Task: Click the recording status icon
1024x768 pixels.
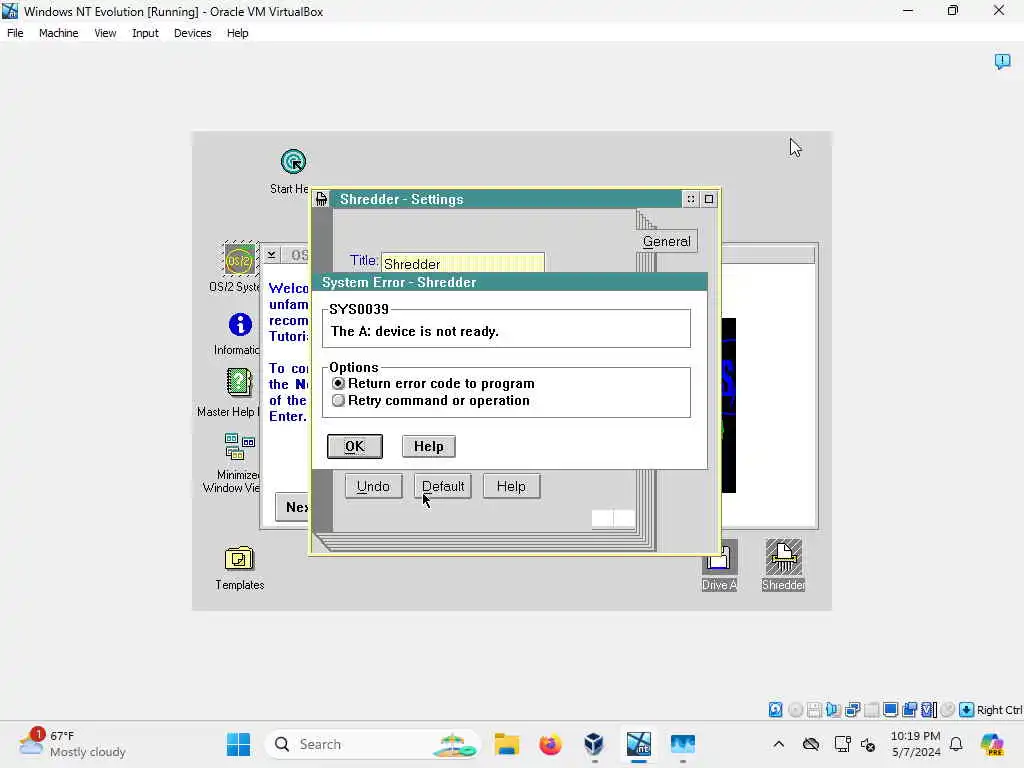Action: [x=910, y=710]
